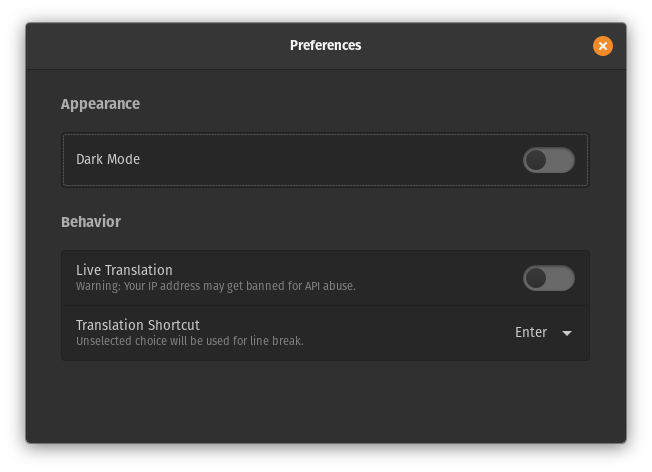The height and width of the screenshot is (472, 652).
Task: Open the Translation Shortcut dropdown arrow
Action: [x=567, y=333]
